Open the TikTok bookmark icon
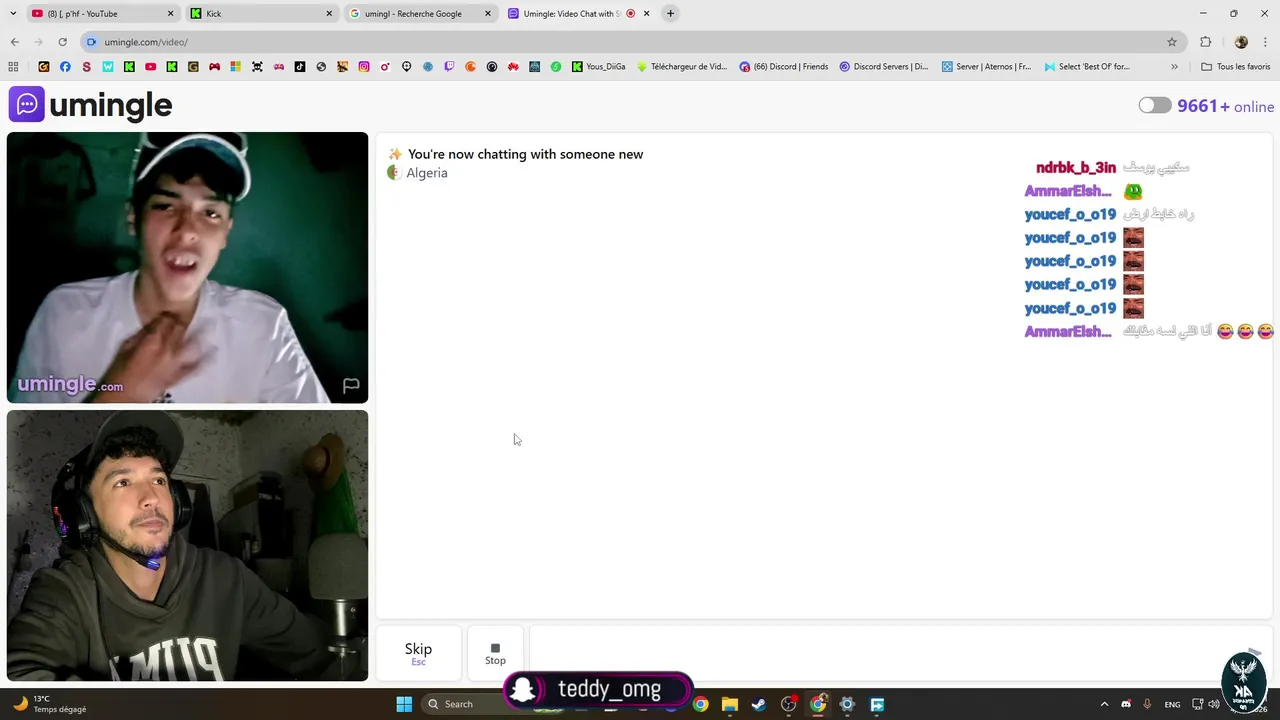This screenshot has height=720, width=1280. pos(300,67)
